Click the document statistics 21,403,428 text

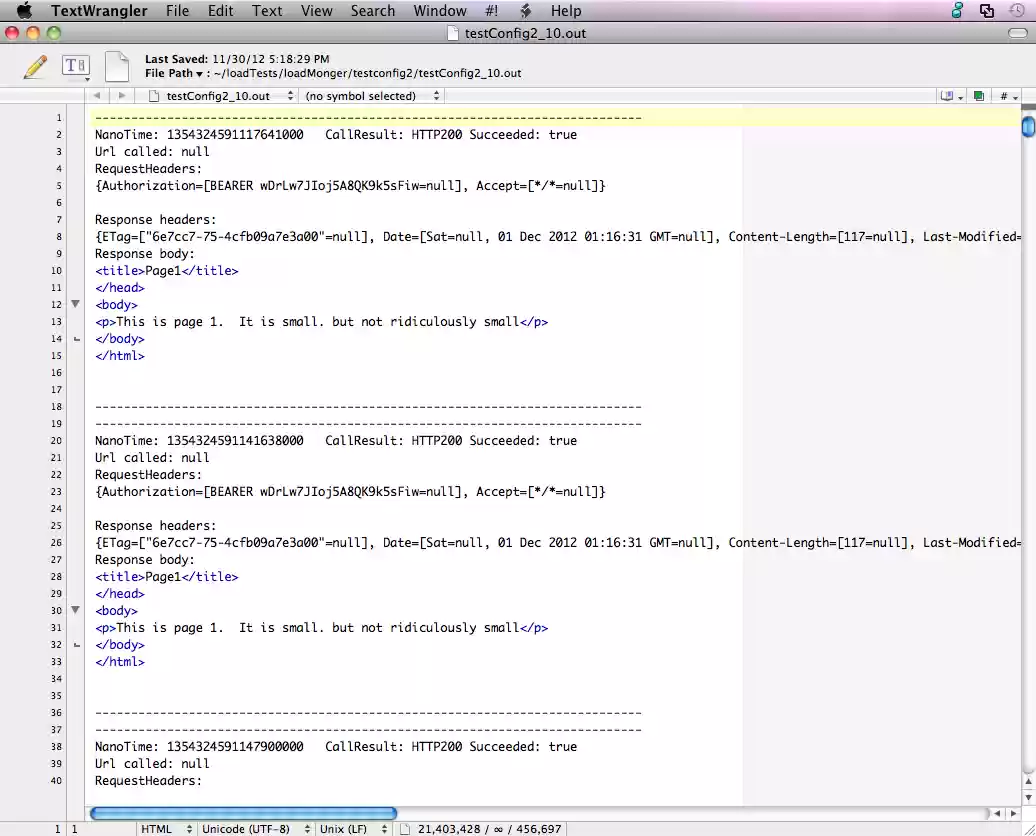tap(490, 829)
